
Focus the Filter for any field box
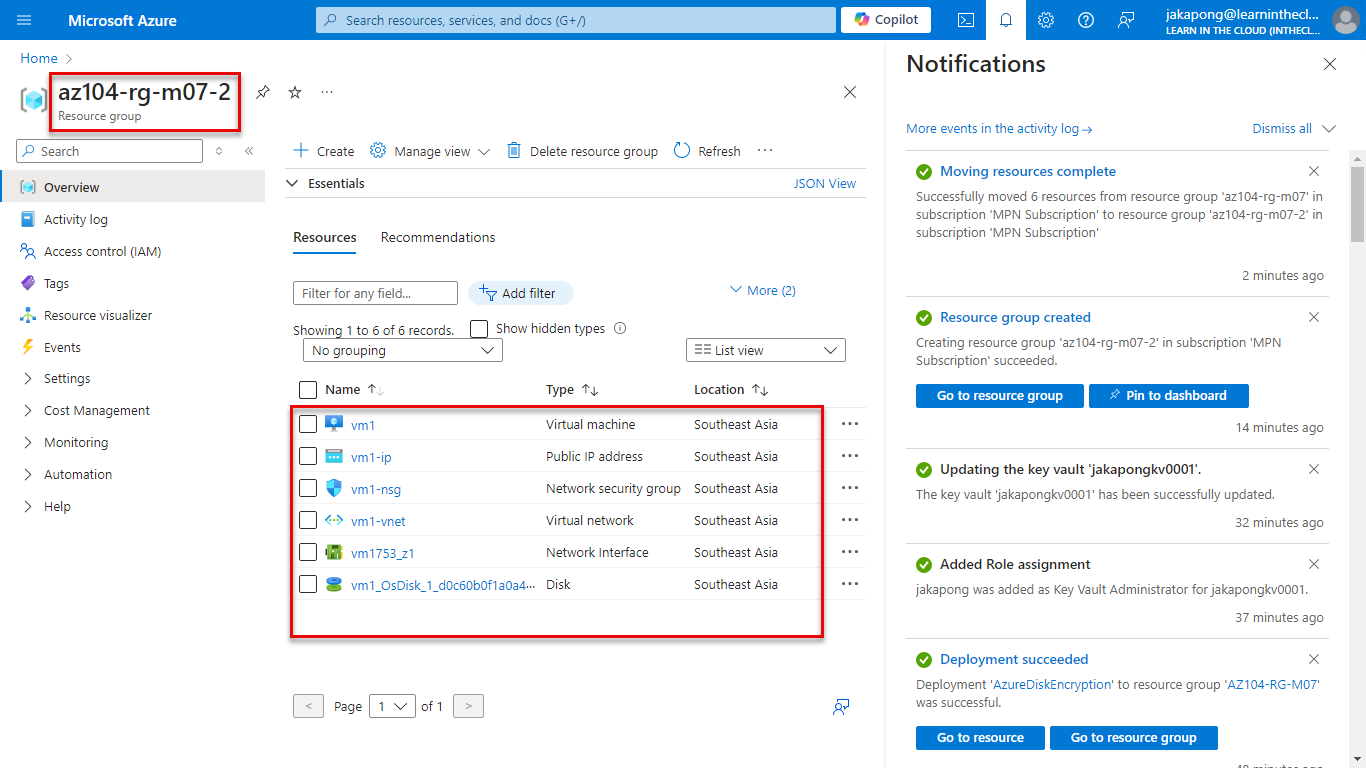click(375, 293)
